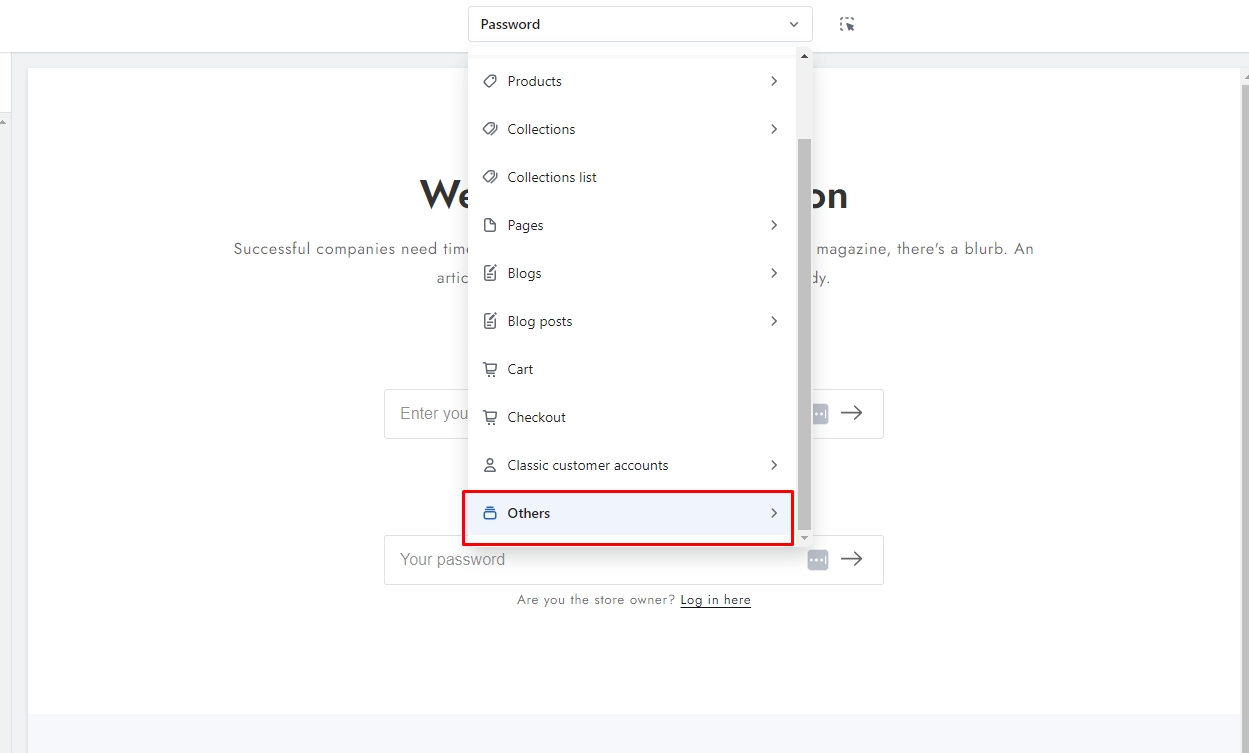Click the Blog posts edit icon
The image size is (1249, 753).
click(490, 321)
